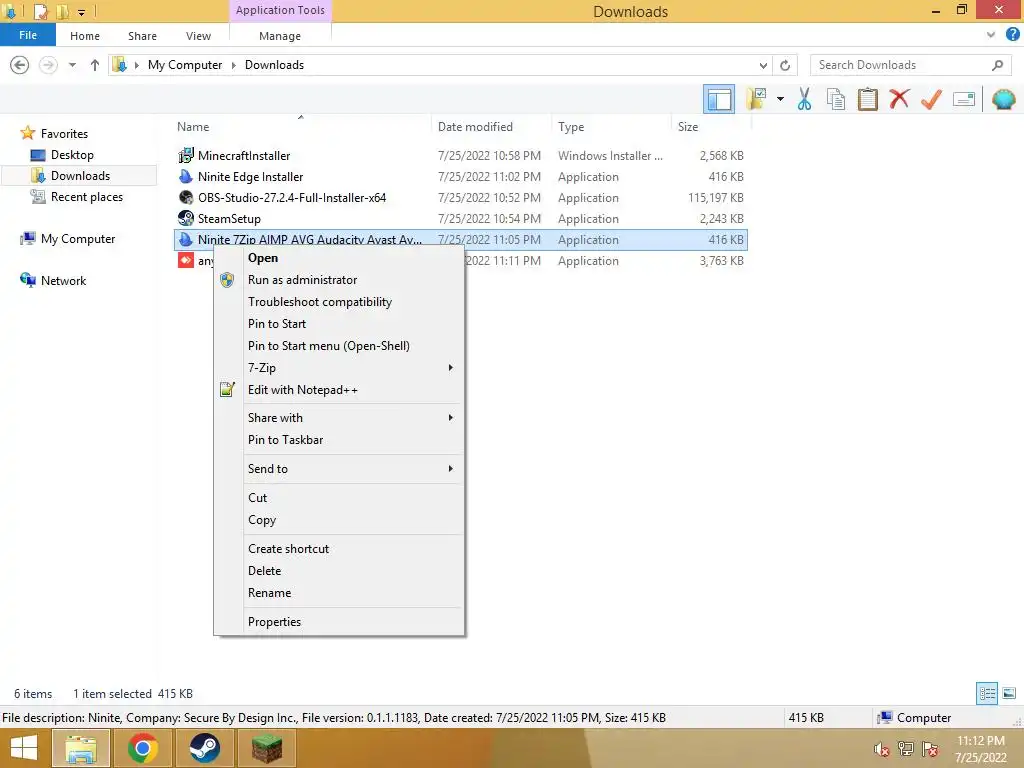
Task: Expand the 7-Zip submenu
Action: pyautogui.click(x=339, y=368)
